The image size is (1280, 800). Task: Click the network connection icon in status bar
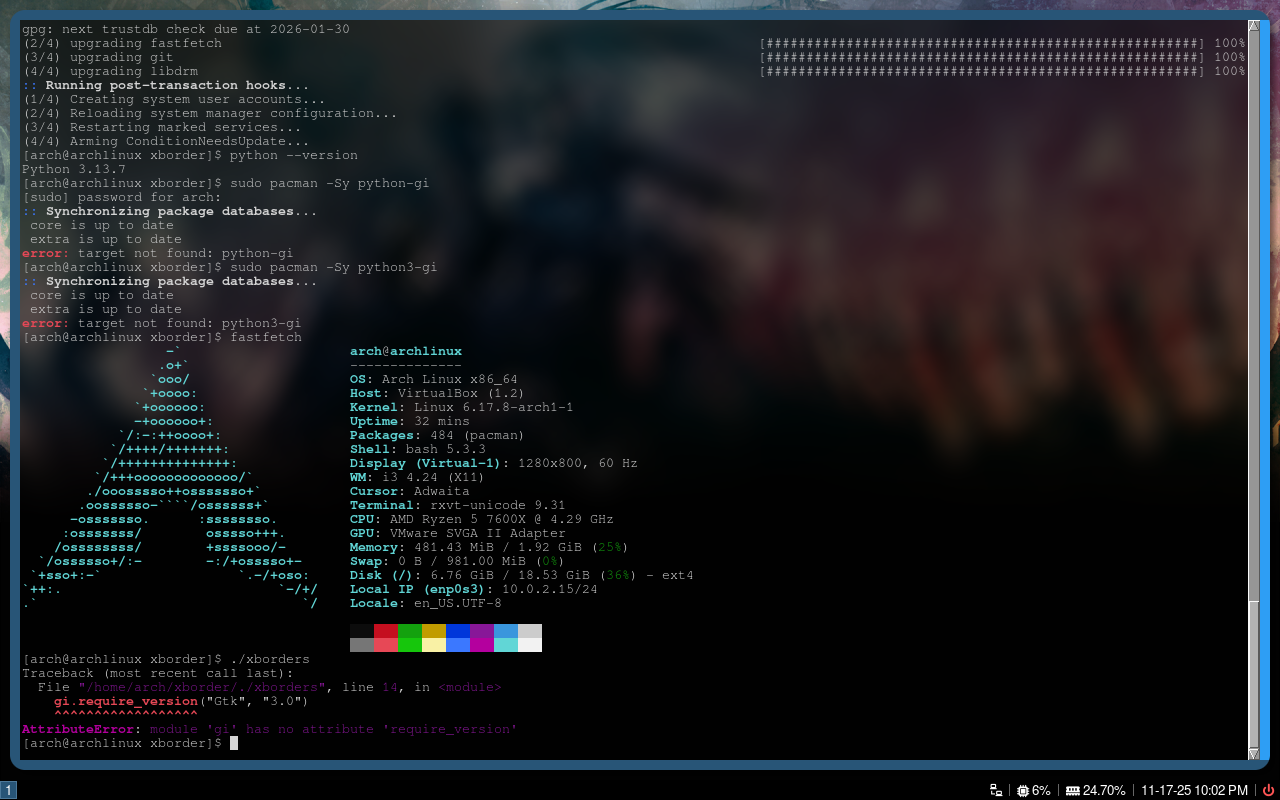(x=996, y=790)
